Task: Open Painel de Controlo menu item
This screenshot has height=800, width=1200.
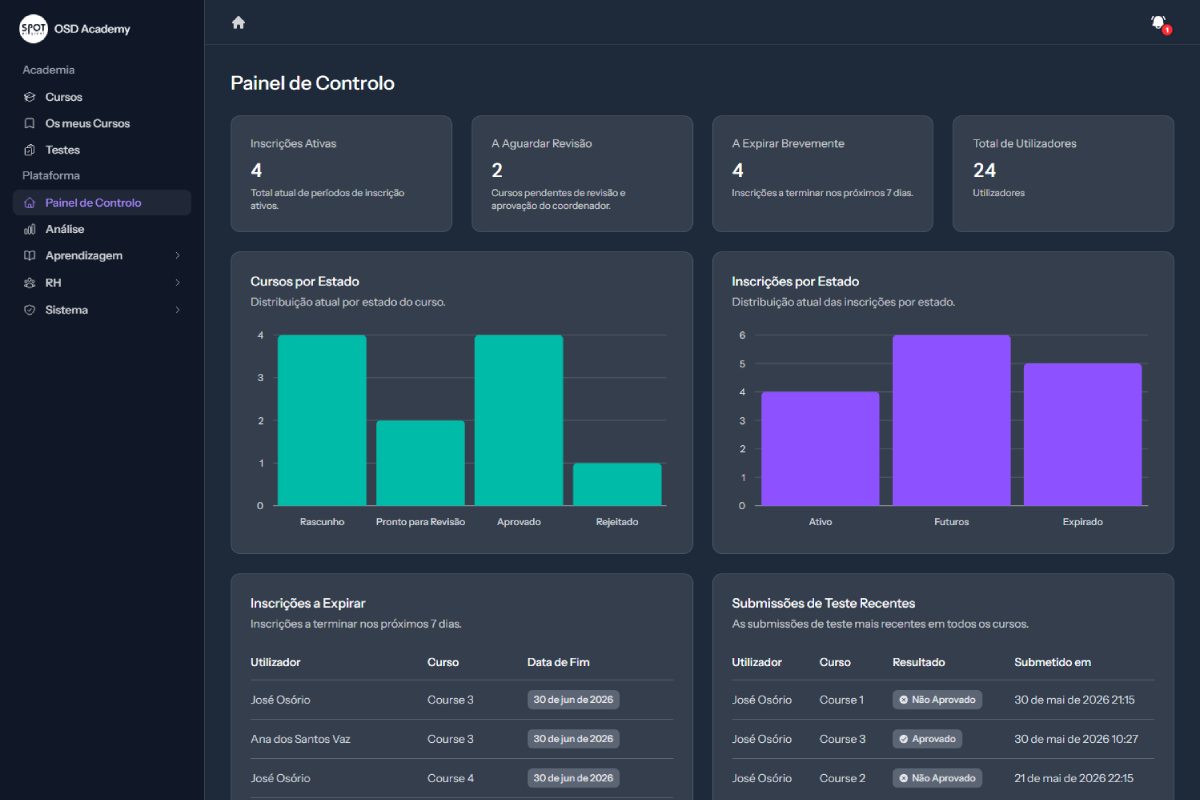Action: 102,203
